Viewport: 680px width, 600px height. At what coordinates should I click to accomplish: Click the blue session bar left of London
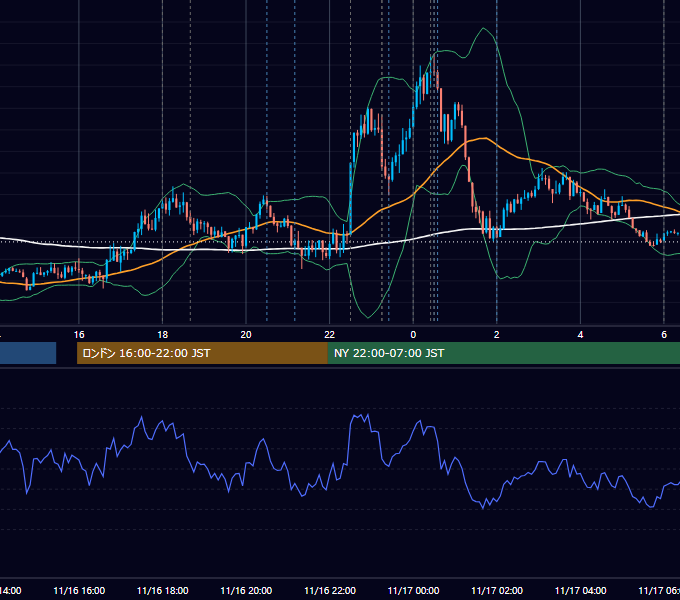28,353
